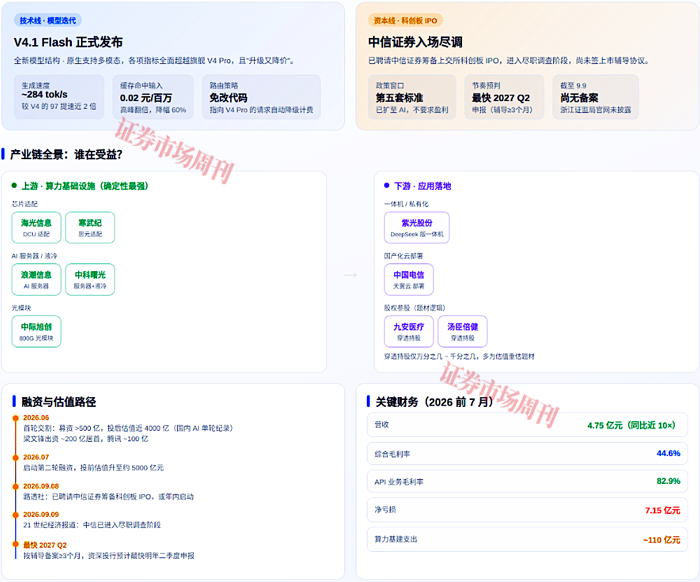
Task: Select the 净亏损 7.15 亿元 financial row
Action: pos(527,510)
